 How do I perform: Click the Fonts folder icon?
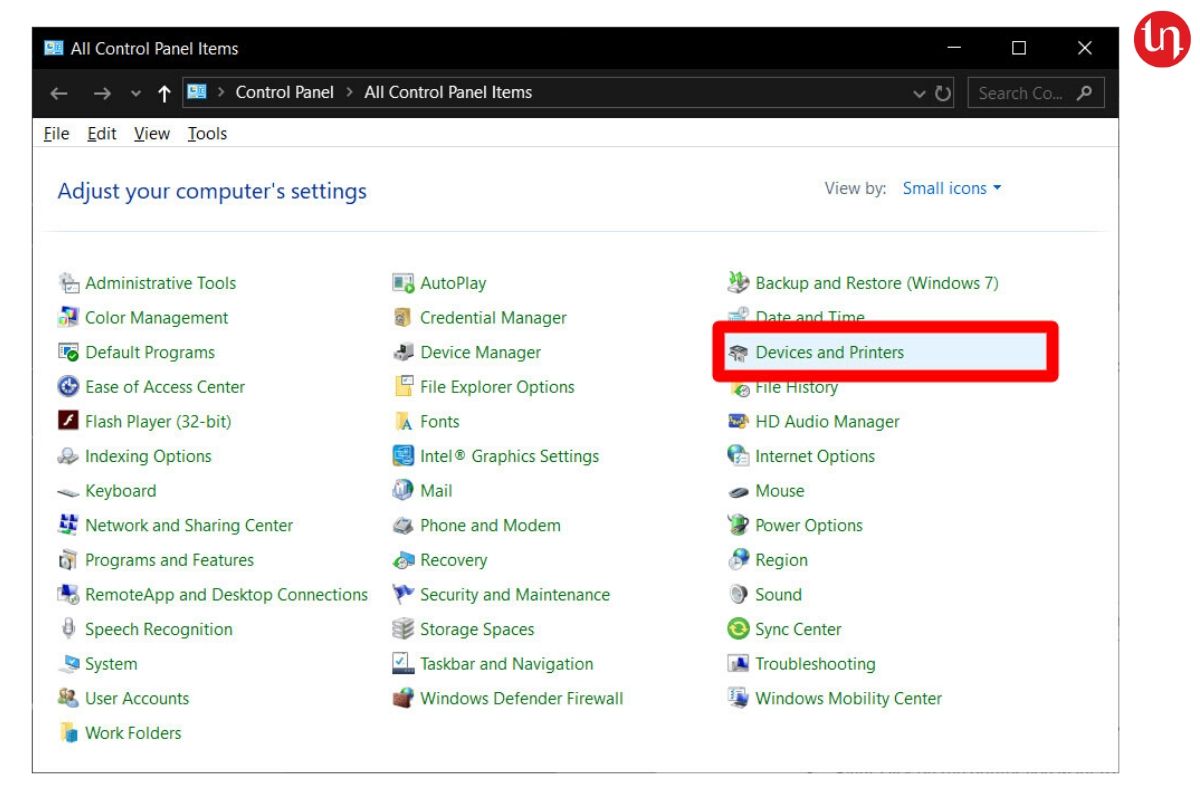pyautogui.click(x=403, y=422)
